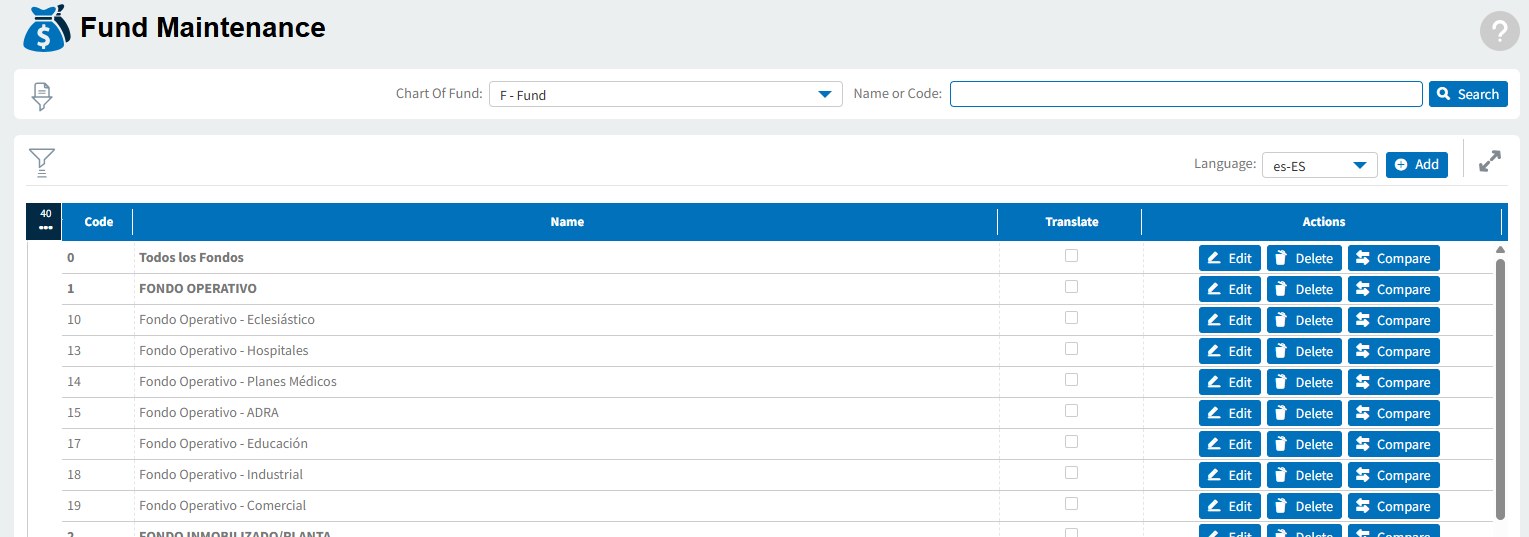
Task: Tick Translate for Fondo Operativo - Planes Médicos
Action: pyautogui.click(x=1071, y=380)
